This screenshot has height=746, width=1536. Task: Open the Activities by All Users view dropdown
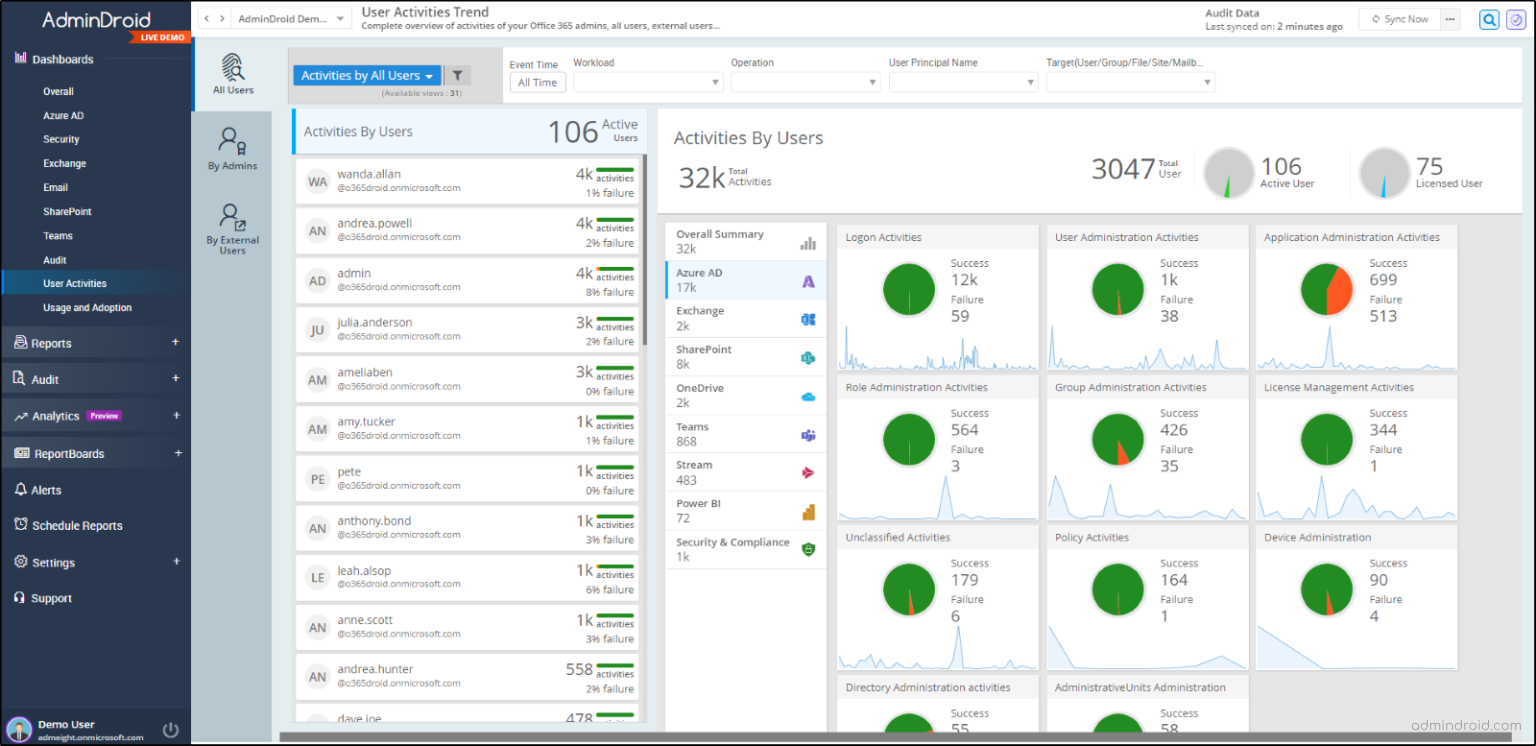coord(368,74)
